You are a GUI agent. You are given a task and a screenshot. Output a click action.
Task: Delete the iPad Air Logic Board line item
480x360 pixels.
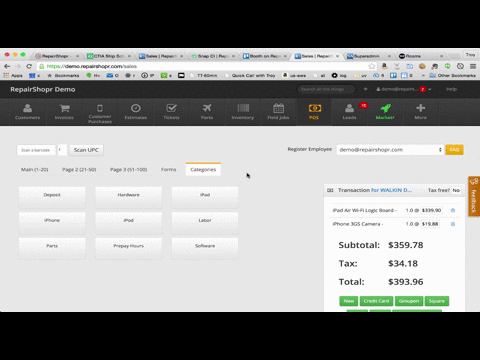(x=453, y=210)
